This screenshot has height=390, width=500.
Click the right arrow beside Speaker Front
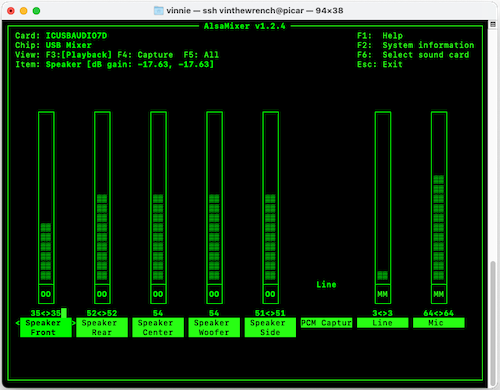(74, 323)
